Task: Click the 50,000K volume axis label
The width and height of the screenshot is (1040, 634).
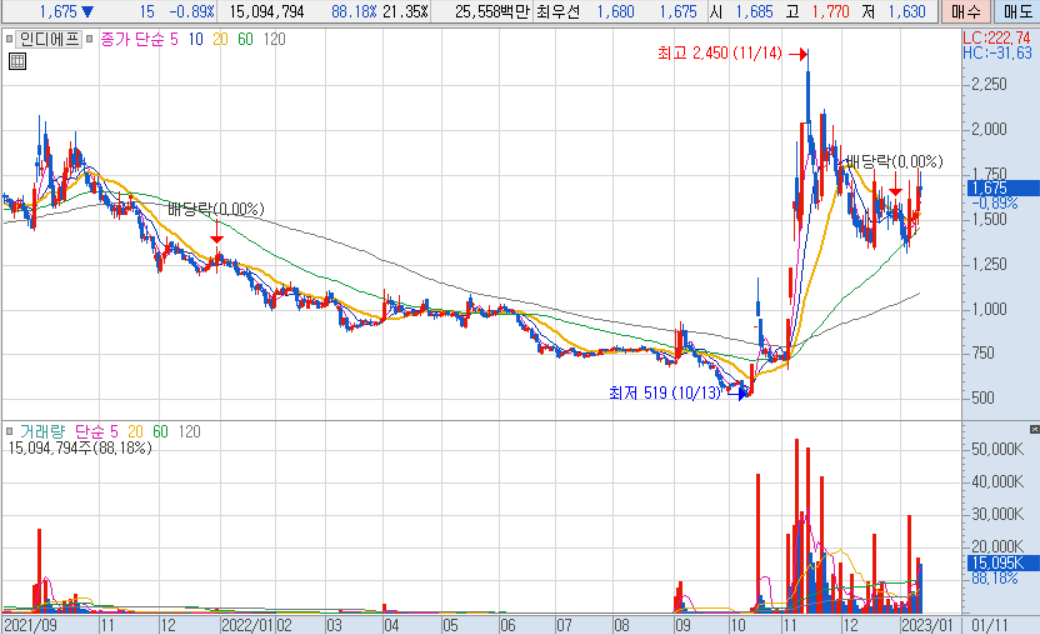Action: [x=998, y=449]
